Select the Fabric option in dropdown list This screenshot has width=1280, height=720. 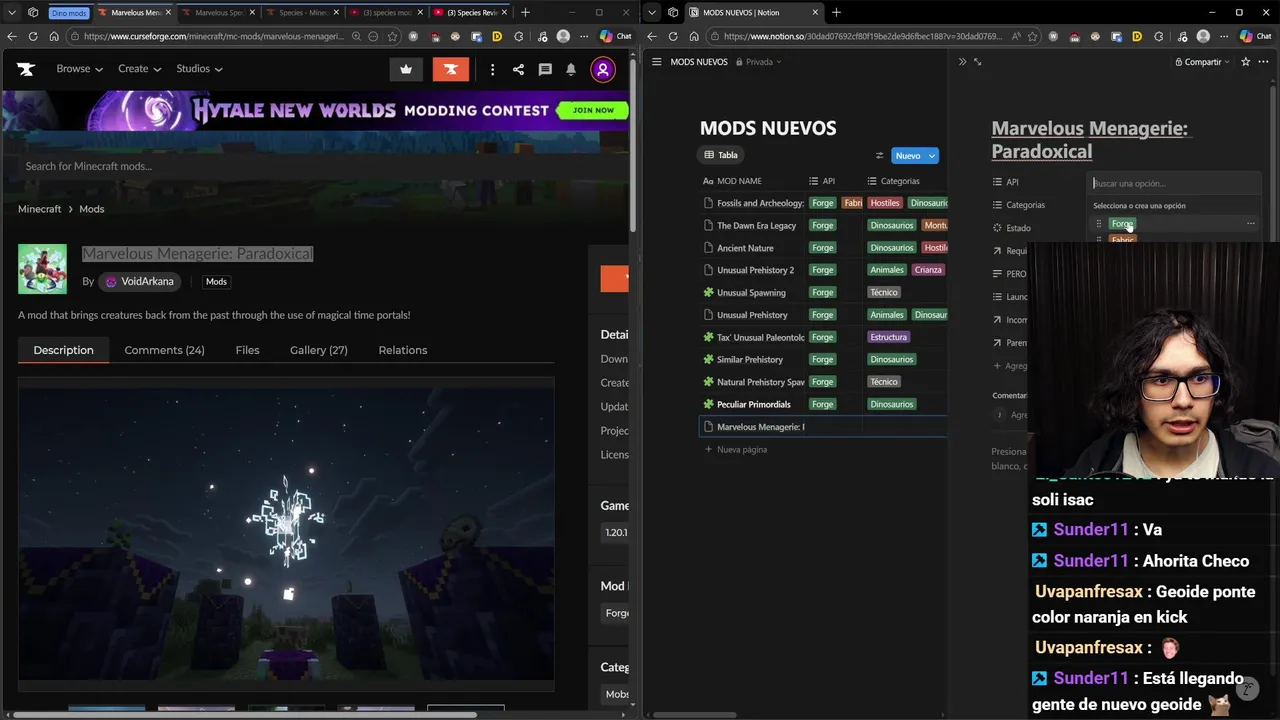click(x=1122, y=240)
